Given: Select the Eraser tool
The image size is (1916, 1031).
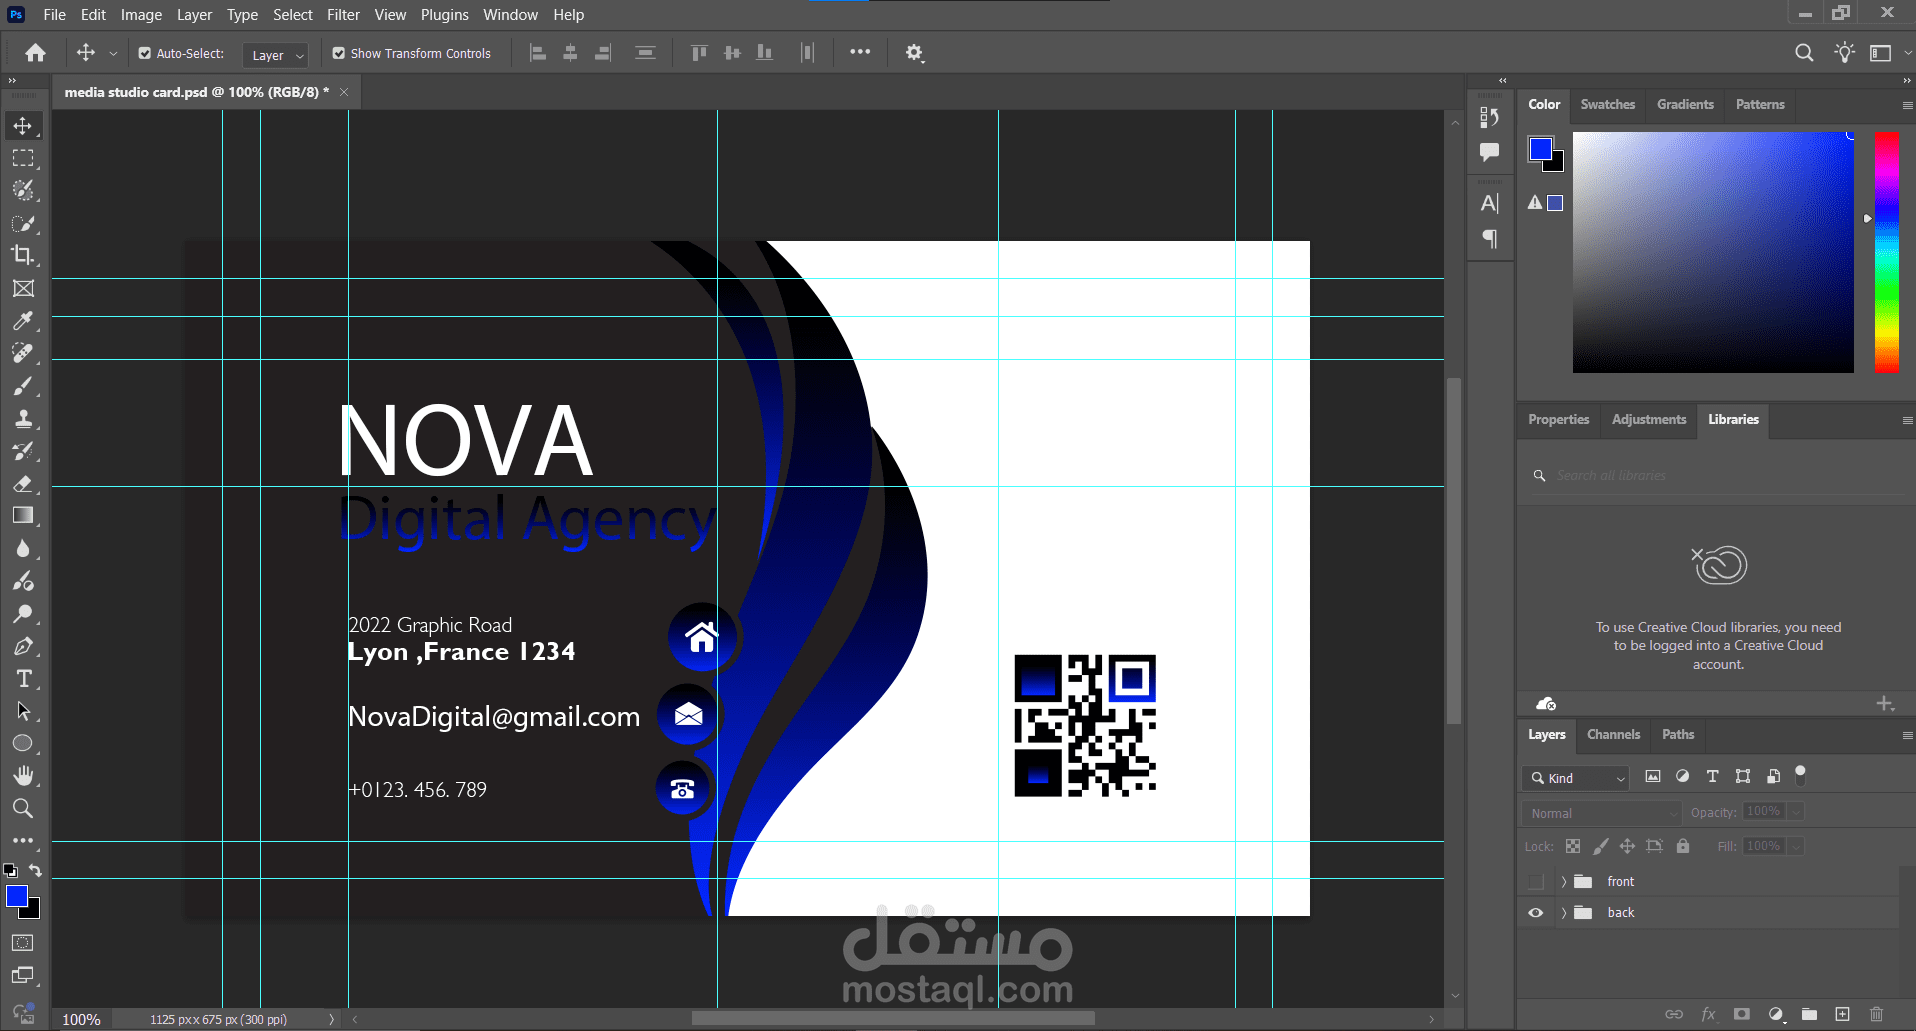Looking at the screenshot, I should (23, 484).
